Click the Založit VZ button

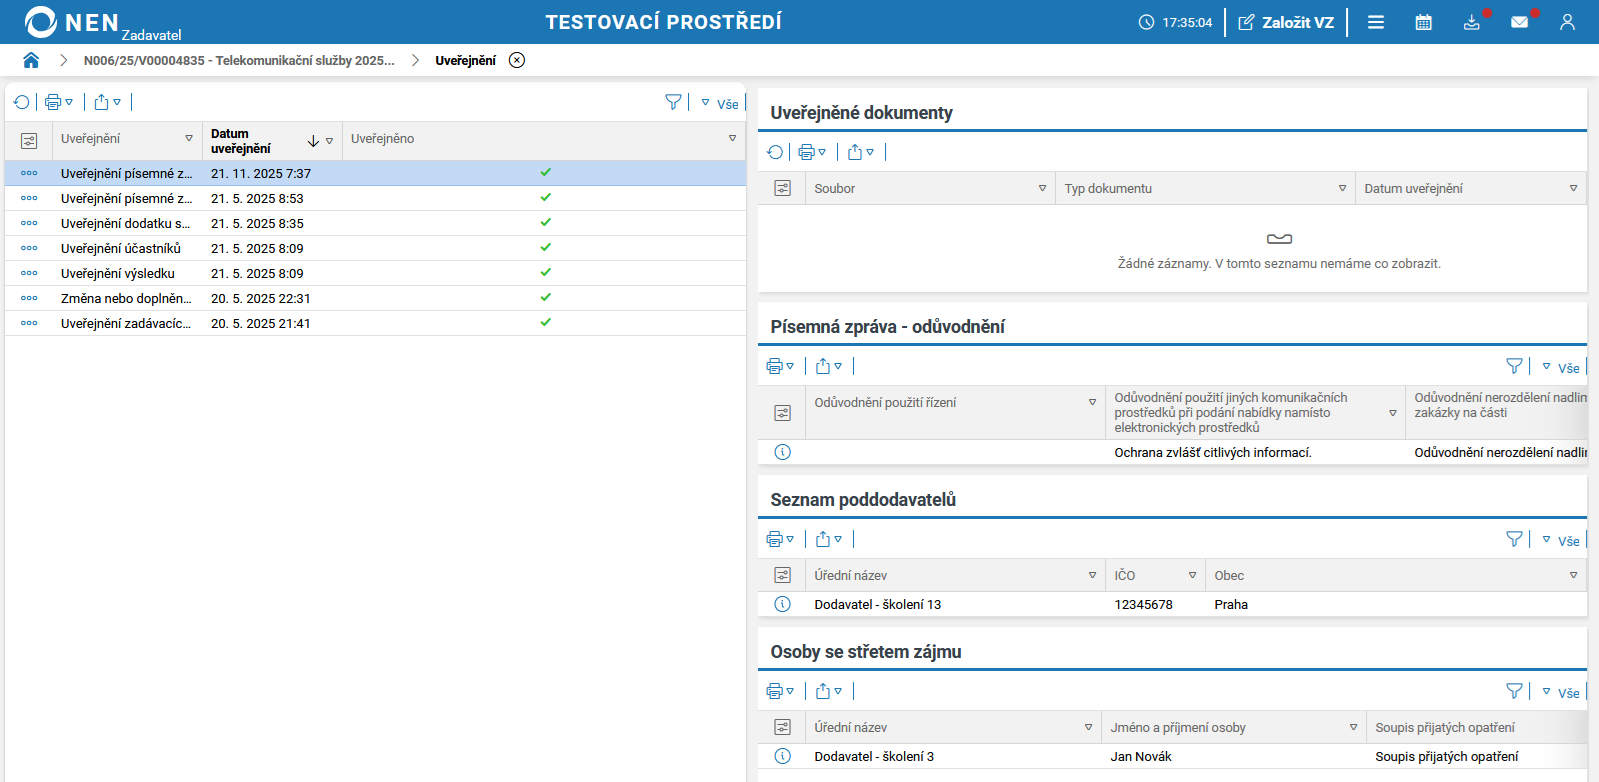click(x=1286, y=22)
